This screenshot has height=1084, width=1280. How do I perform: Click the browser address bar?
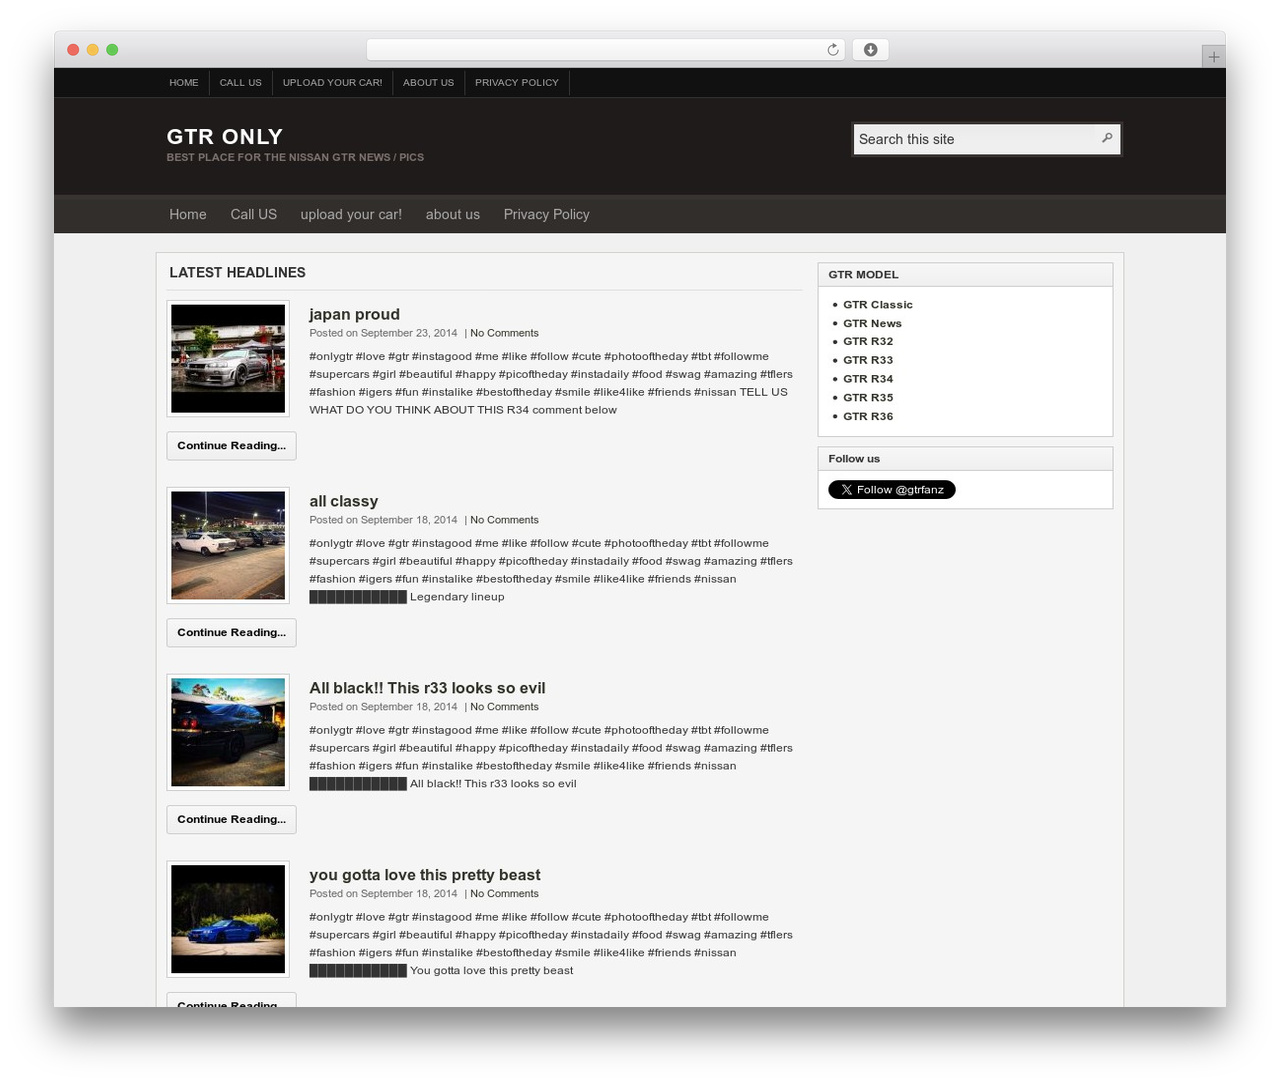tap(605, 50)
